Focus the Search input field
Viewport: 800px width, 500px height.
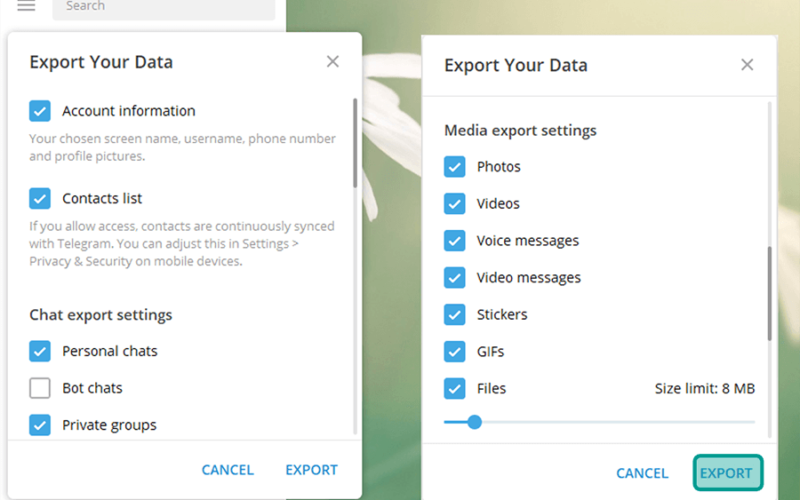[x=164, y=7]
